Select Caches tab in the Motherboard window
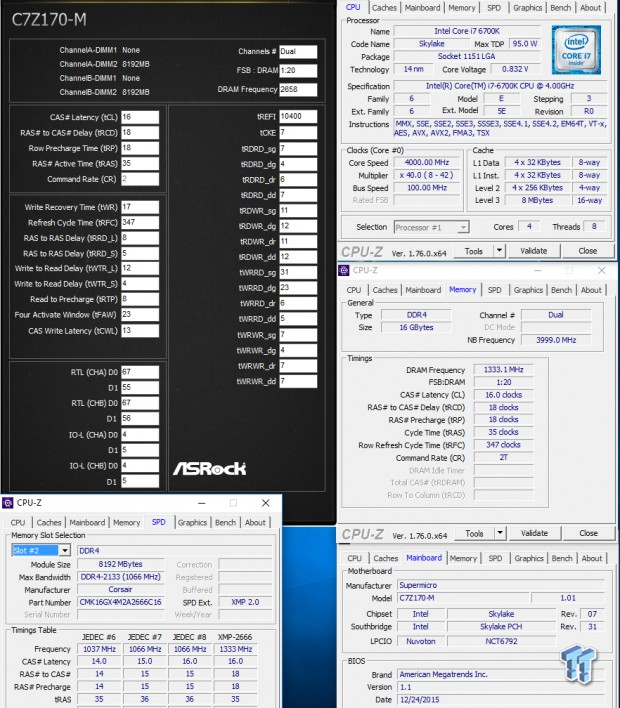620x708 pixels. coord(386,559)
